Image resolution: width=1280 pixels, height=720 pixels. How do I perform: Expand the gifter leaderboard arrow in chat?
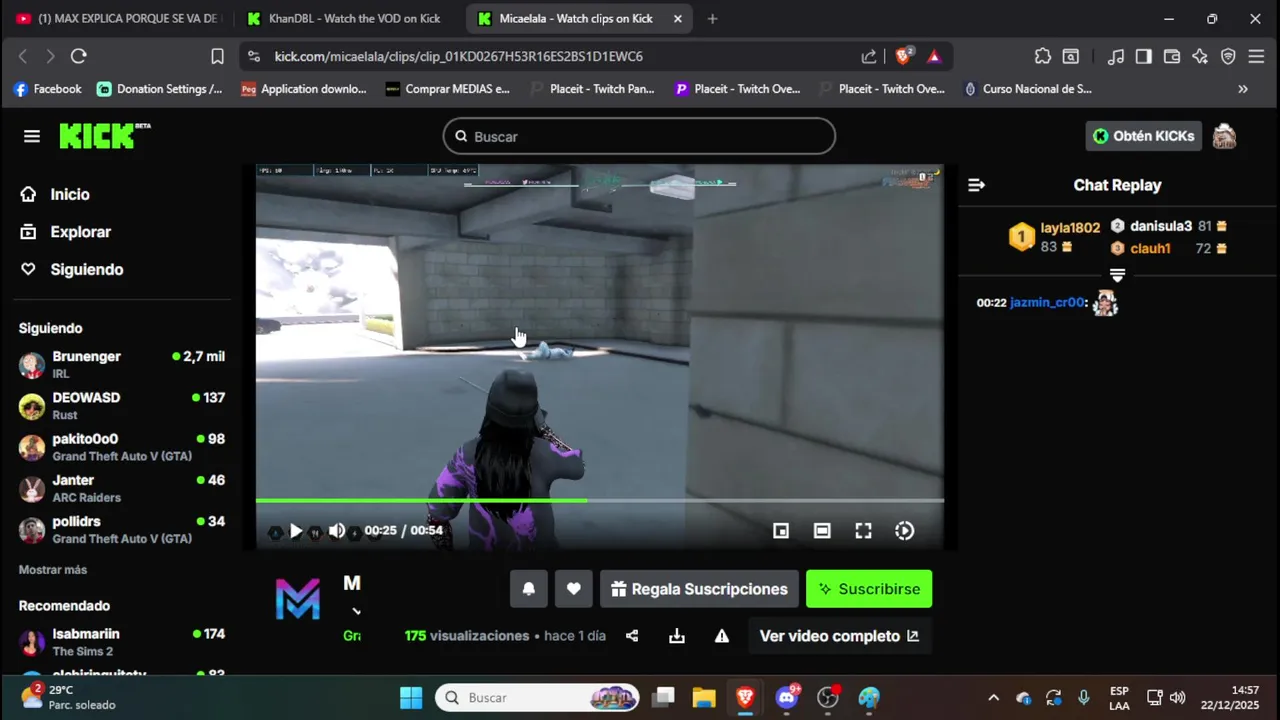coord(1117,275)
